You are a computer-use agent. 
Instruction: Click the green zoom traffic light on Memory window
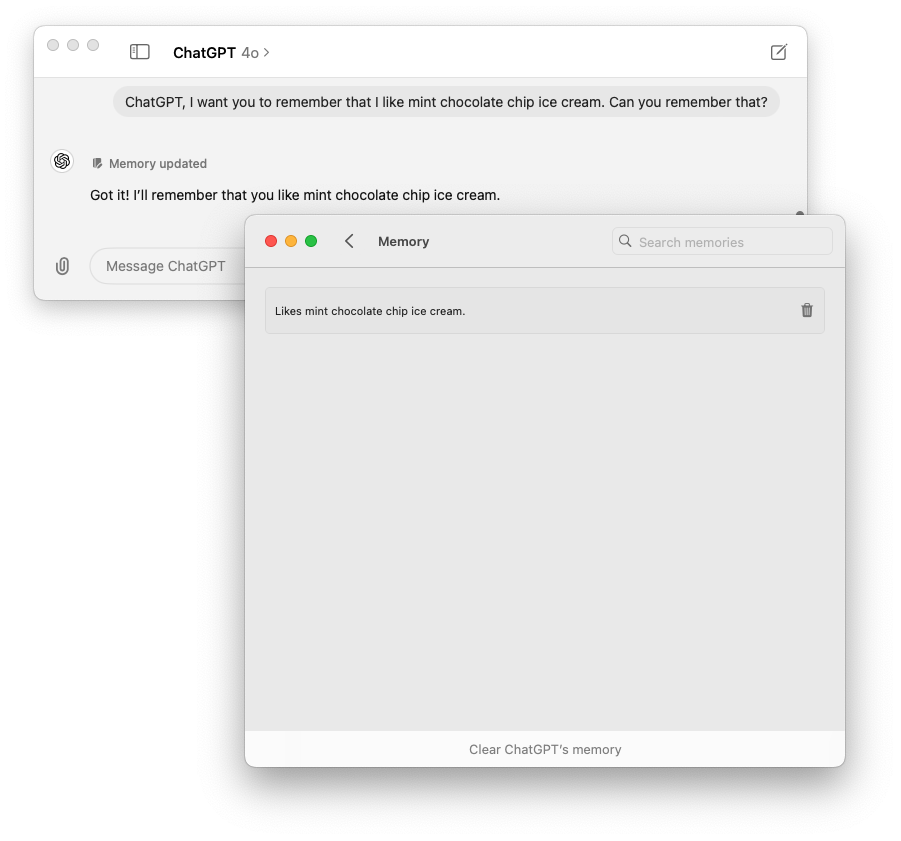[311, 241]
